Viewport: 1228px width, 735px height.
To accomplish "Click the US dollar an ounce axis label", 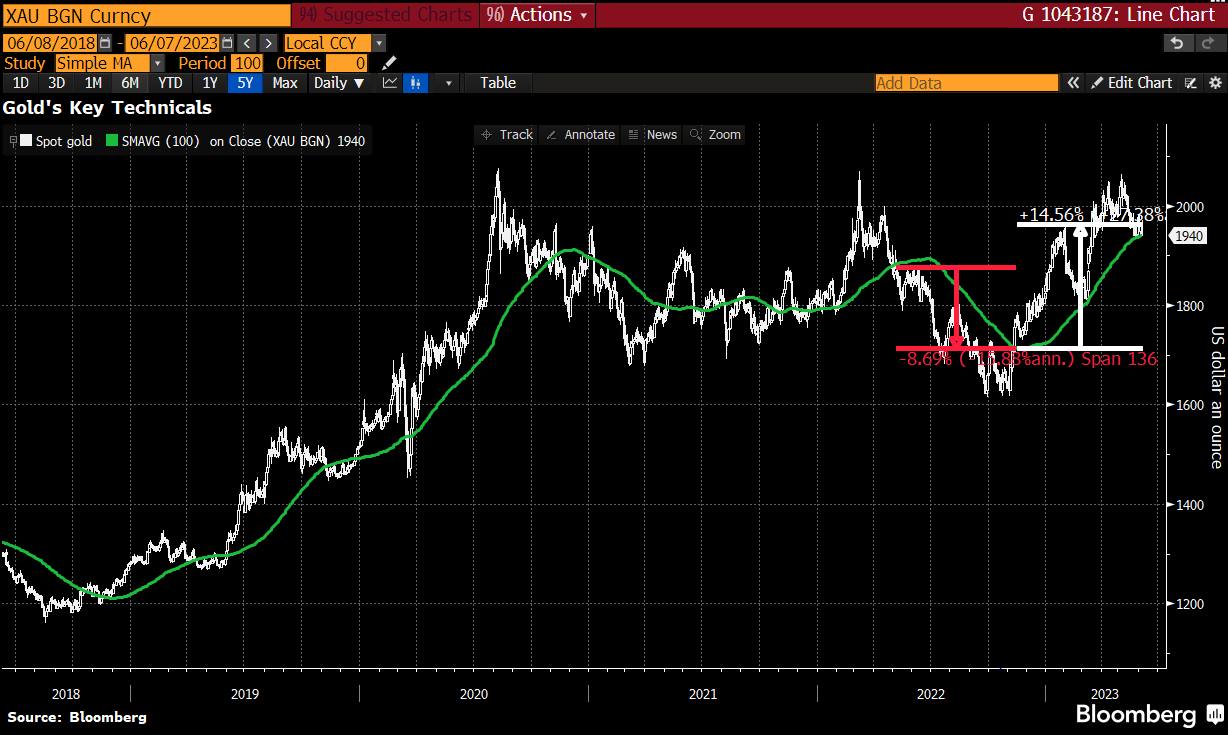I will pyautogui.click(x=1217, y=397).
